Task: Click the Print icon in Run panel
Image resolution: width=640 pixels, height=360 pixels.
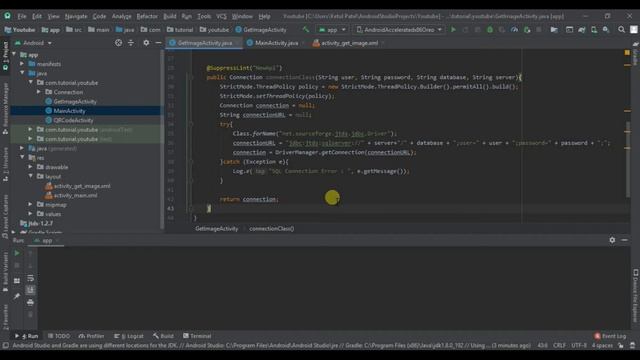Action: pyautogui.click(x=30, y=302)
